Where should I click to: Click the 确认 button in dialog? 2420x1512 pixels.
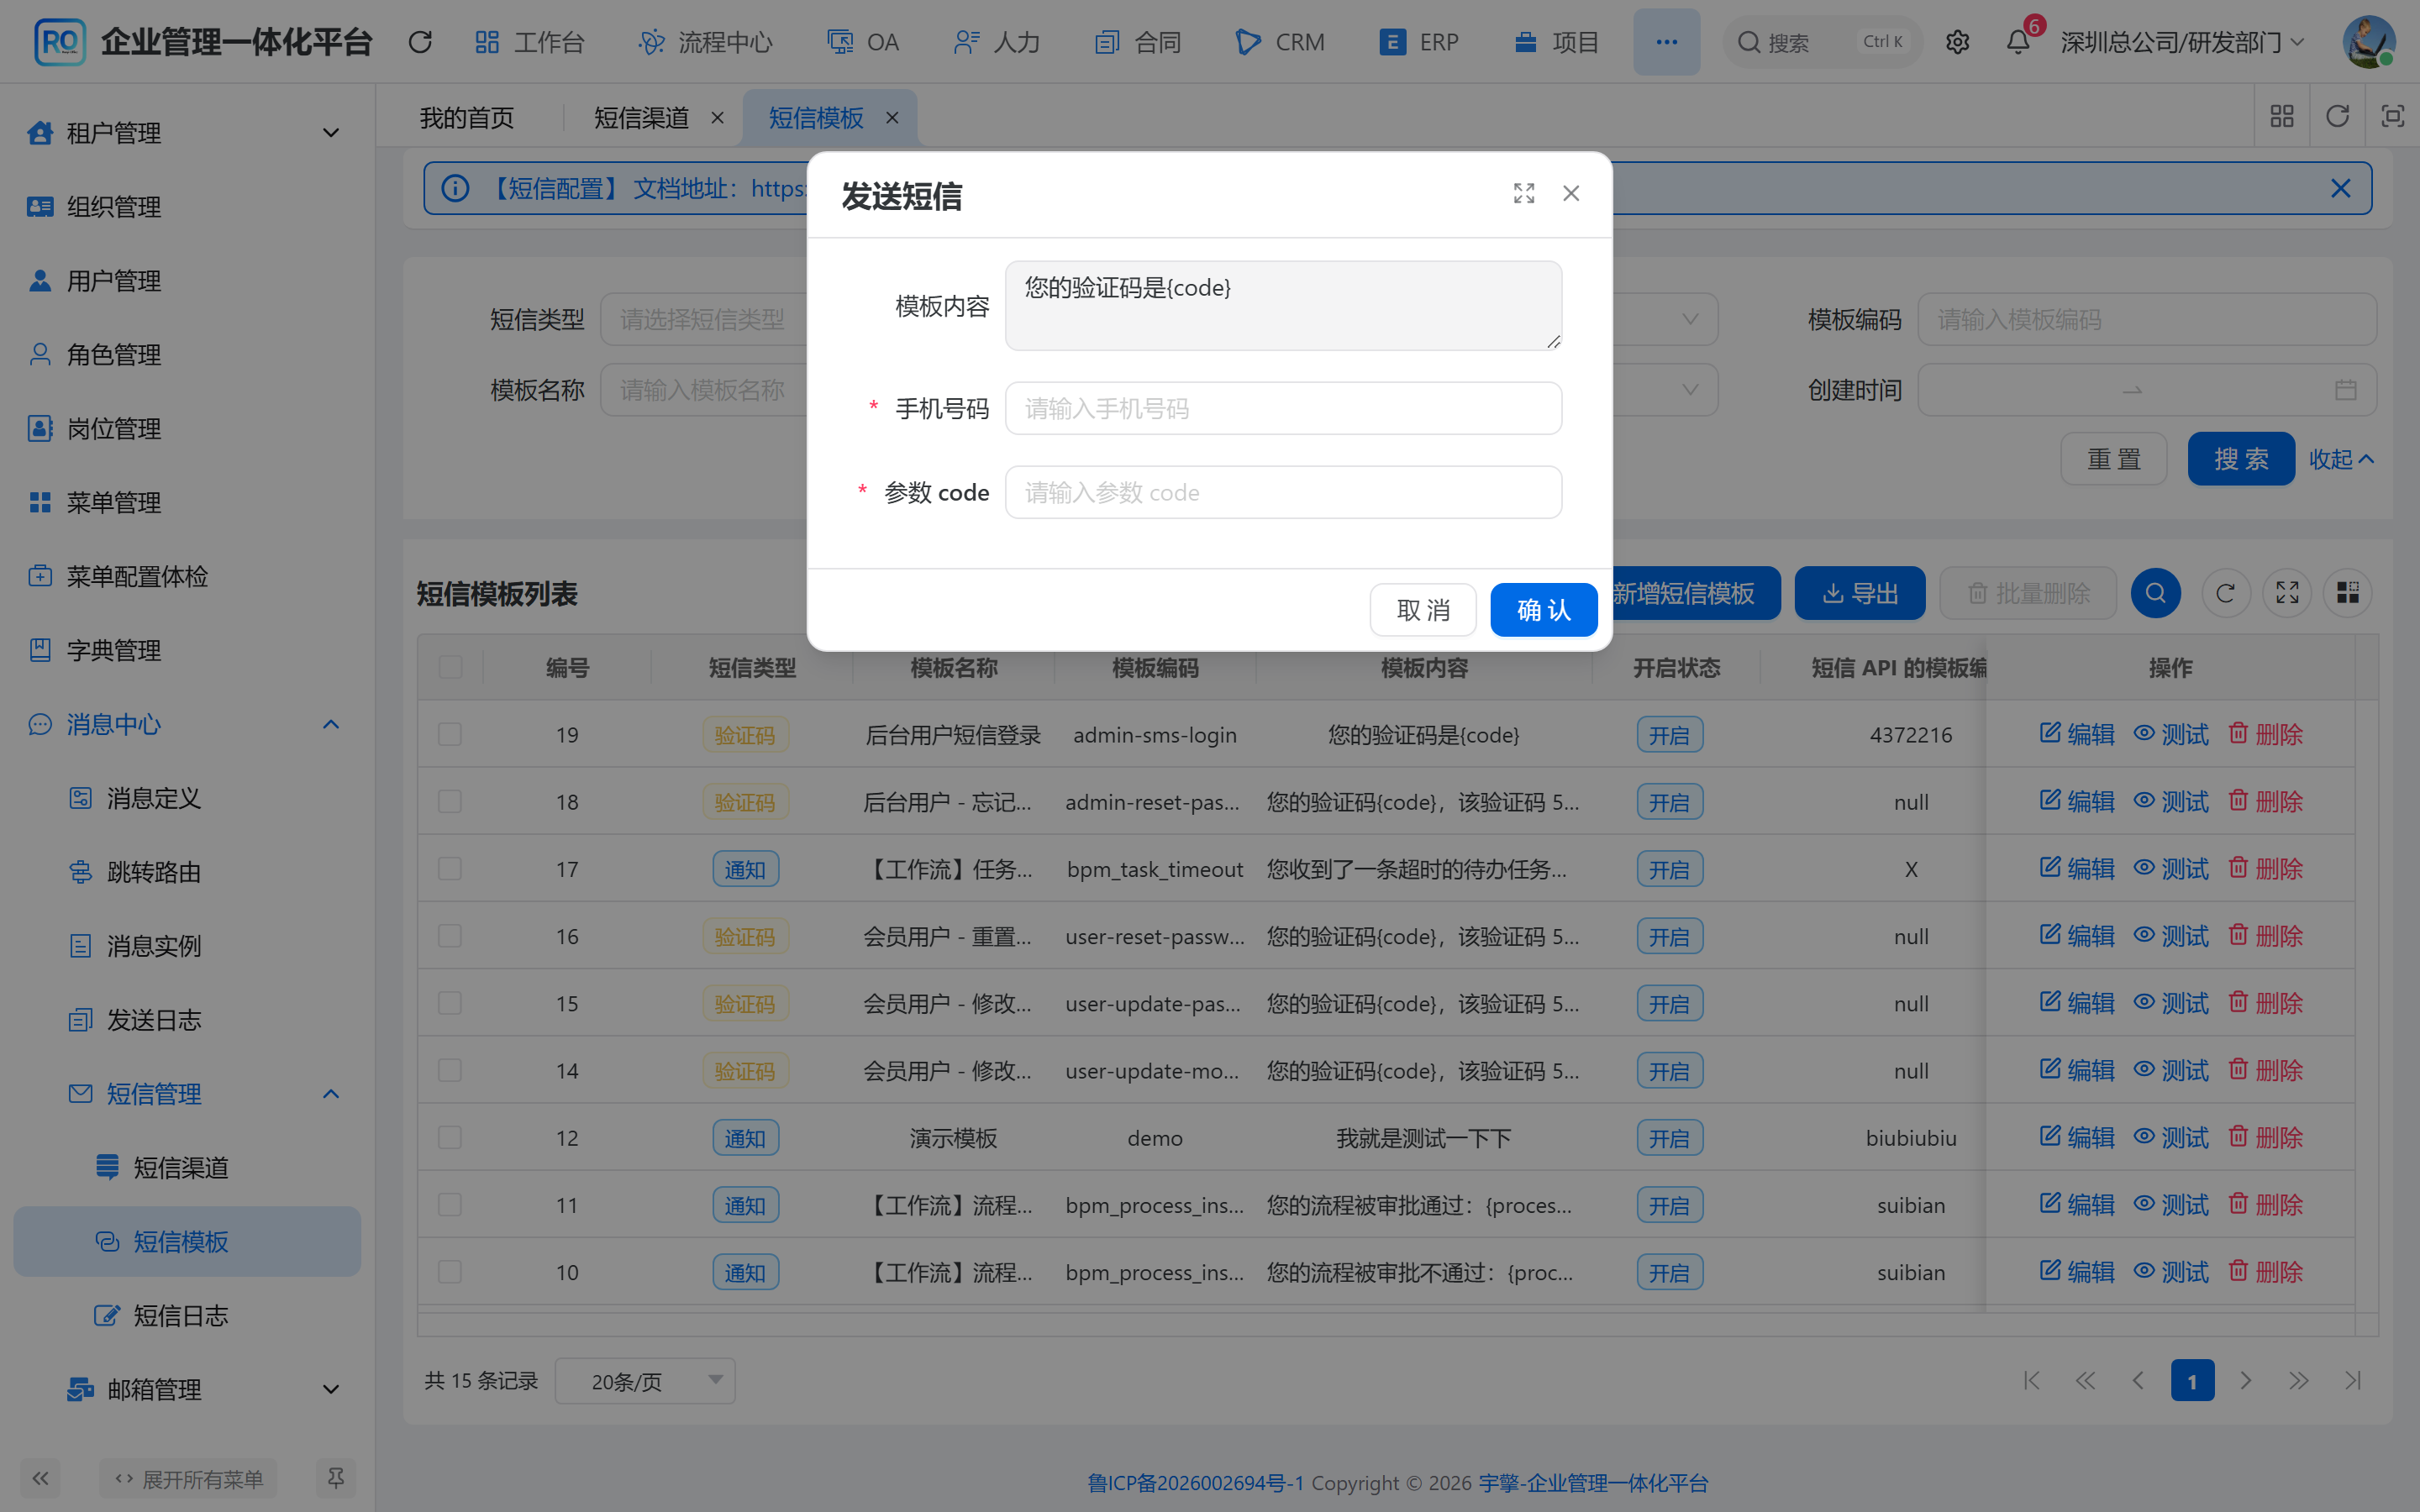tap(1543, 609)
